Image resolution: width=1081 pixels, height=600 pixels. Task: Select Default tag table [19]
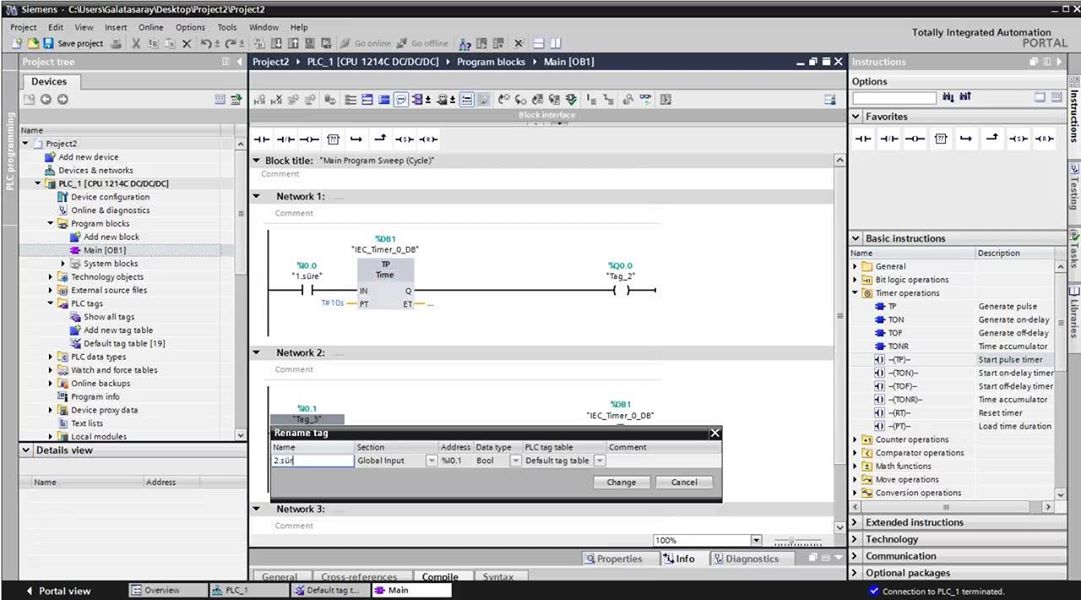tap(124, 343)
